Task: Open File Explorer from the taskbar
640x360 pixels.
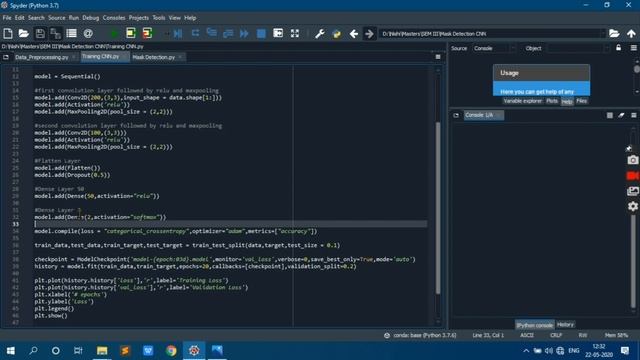Action: [x=102, y=351]
